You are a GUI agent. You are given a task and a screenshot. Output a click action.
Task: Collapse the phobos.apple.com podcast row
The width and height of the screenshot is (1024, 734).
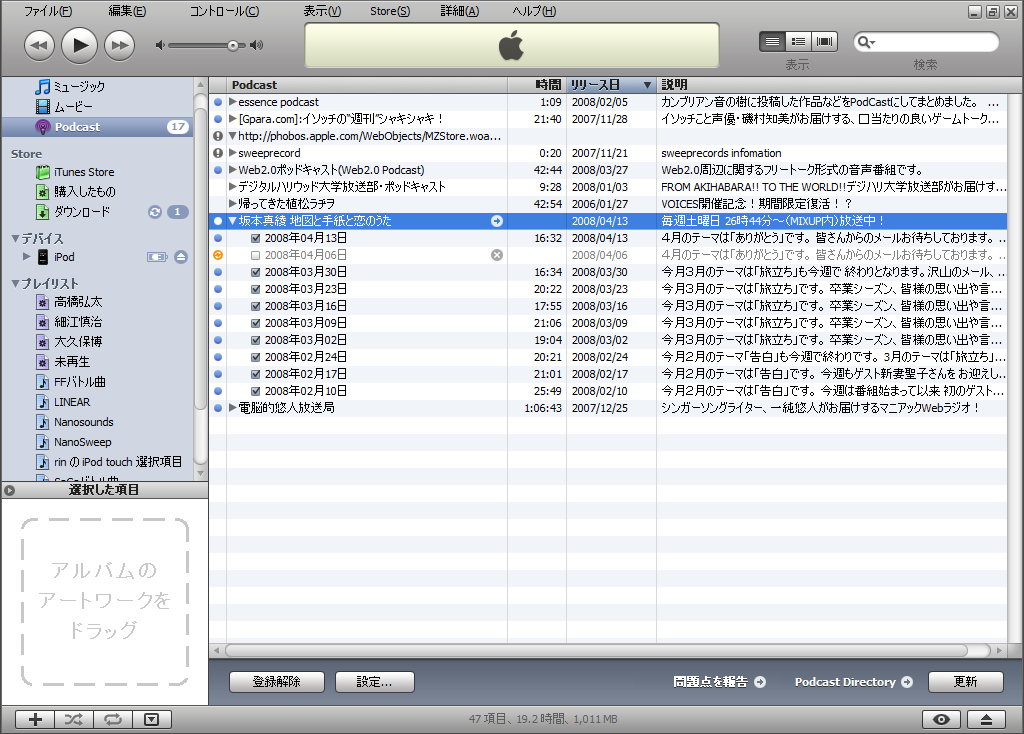pos(232,136)
